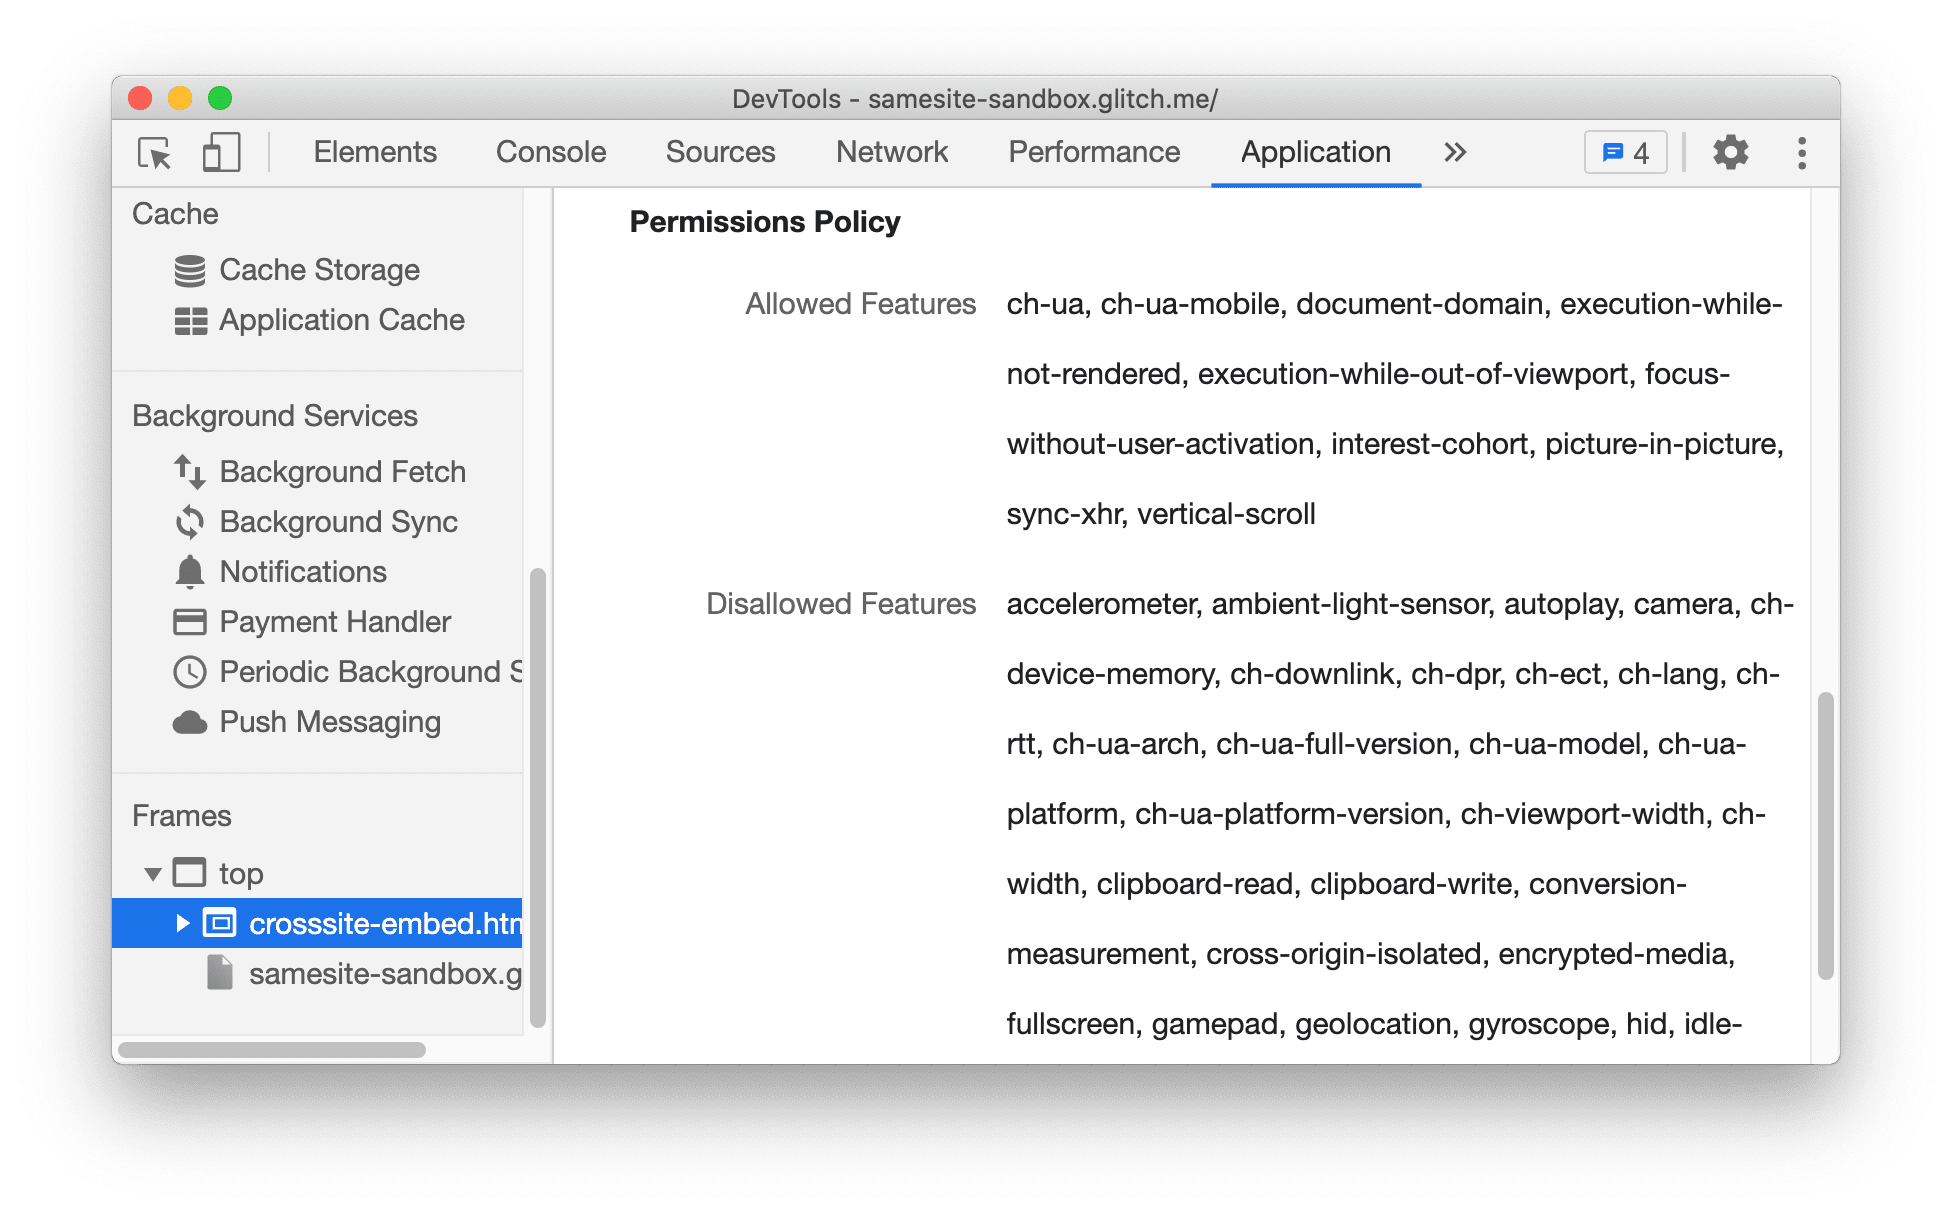Switch to the Network tab

click(x=892, y=152)
